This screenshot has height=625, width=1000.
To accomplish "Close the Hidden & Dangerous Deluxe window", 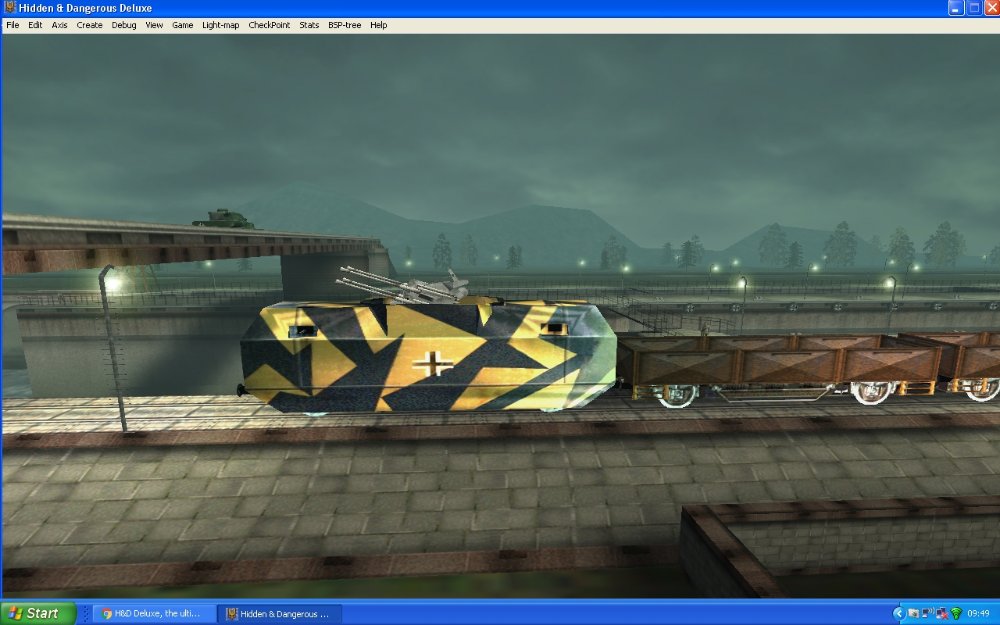I will point(992,8).
